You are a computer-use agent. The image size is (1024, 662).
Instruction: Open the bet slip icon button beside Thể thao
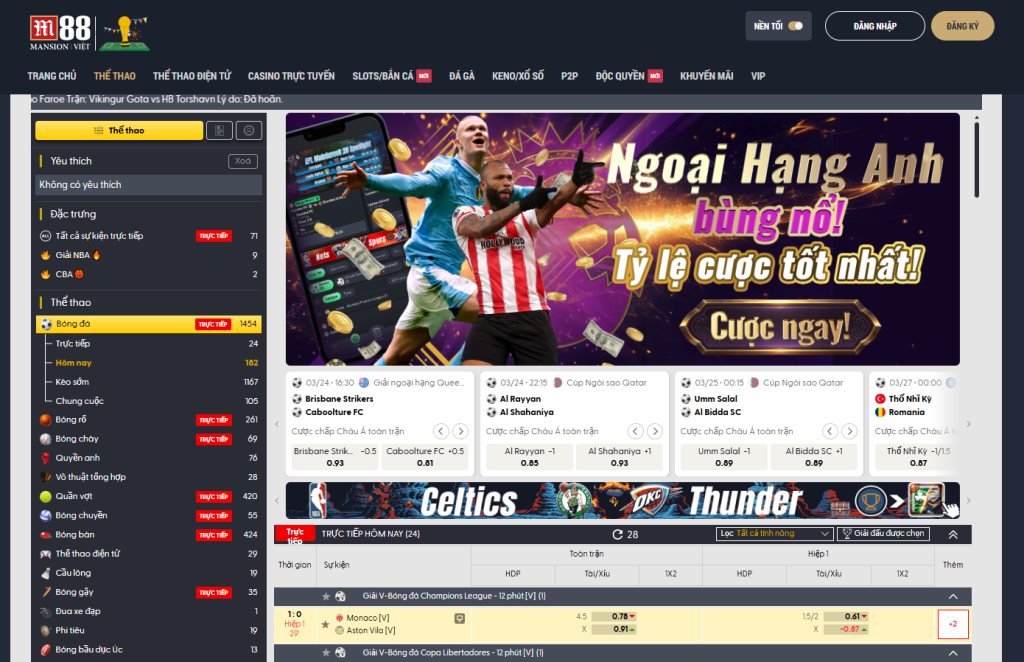coord(219,131)
